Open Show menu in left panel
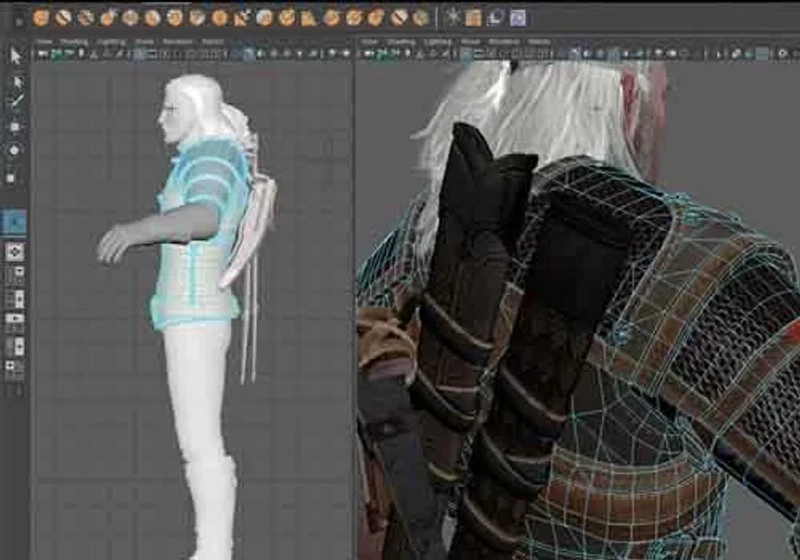 (x=144, y=42)
